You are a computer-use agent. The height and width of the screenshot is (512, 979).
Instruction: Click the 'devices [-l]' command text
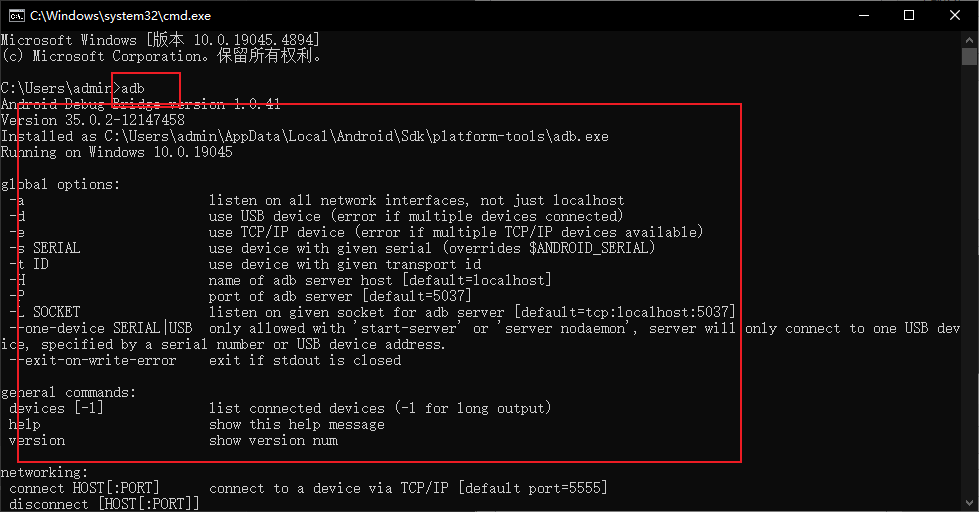point(56,408)
